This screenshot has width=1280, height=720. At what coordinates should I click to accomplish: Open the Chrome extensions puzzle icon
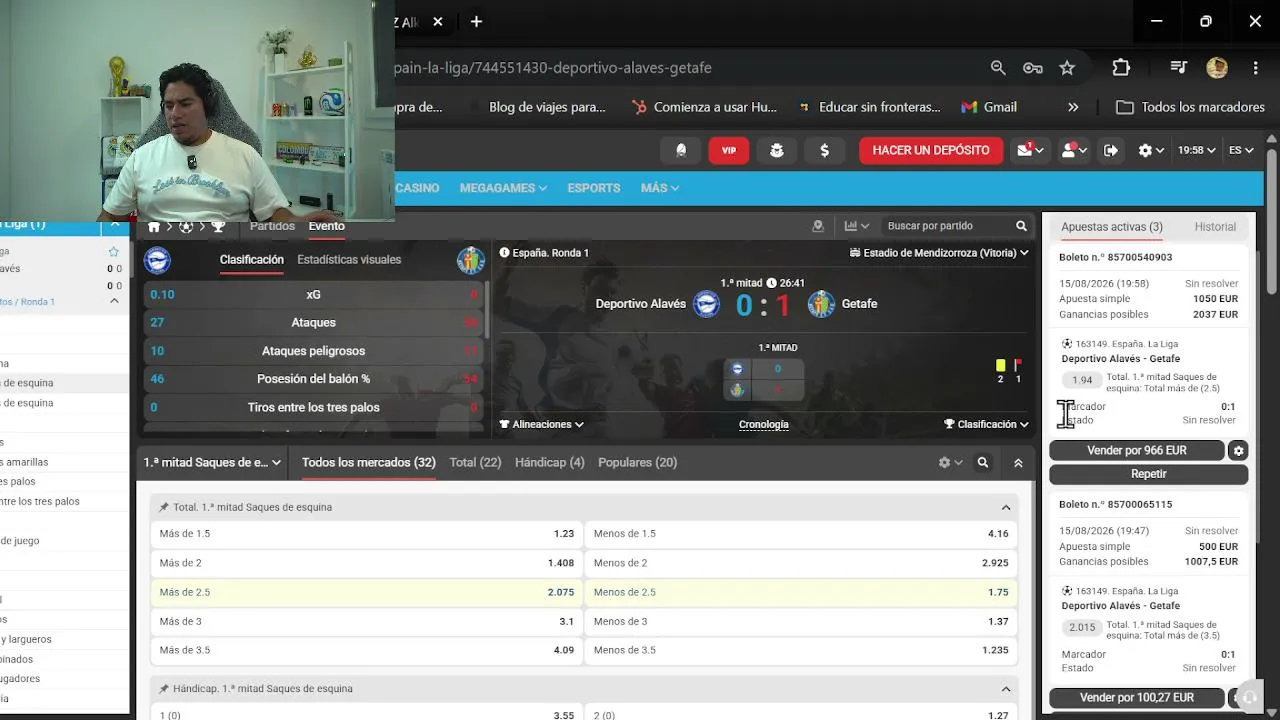click(1121, 68)
